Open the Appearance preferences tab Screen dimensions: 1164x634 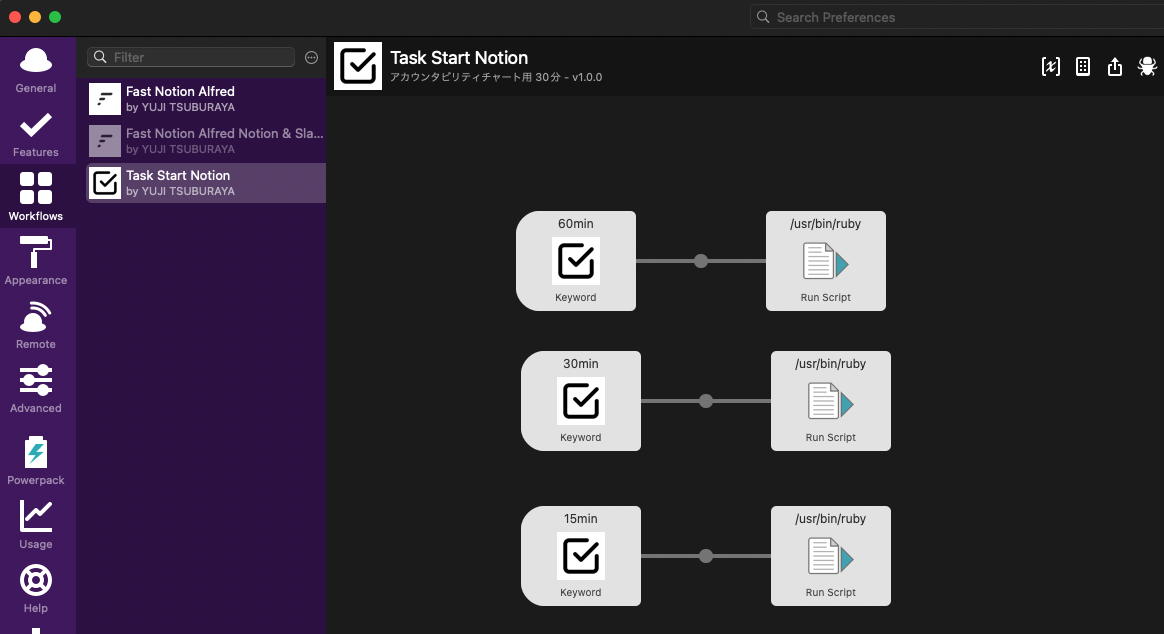(36, 261)
